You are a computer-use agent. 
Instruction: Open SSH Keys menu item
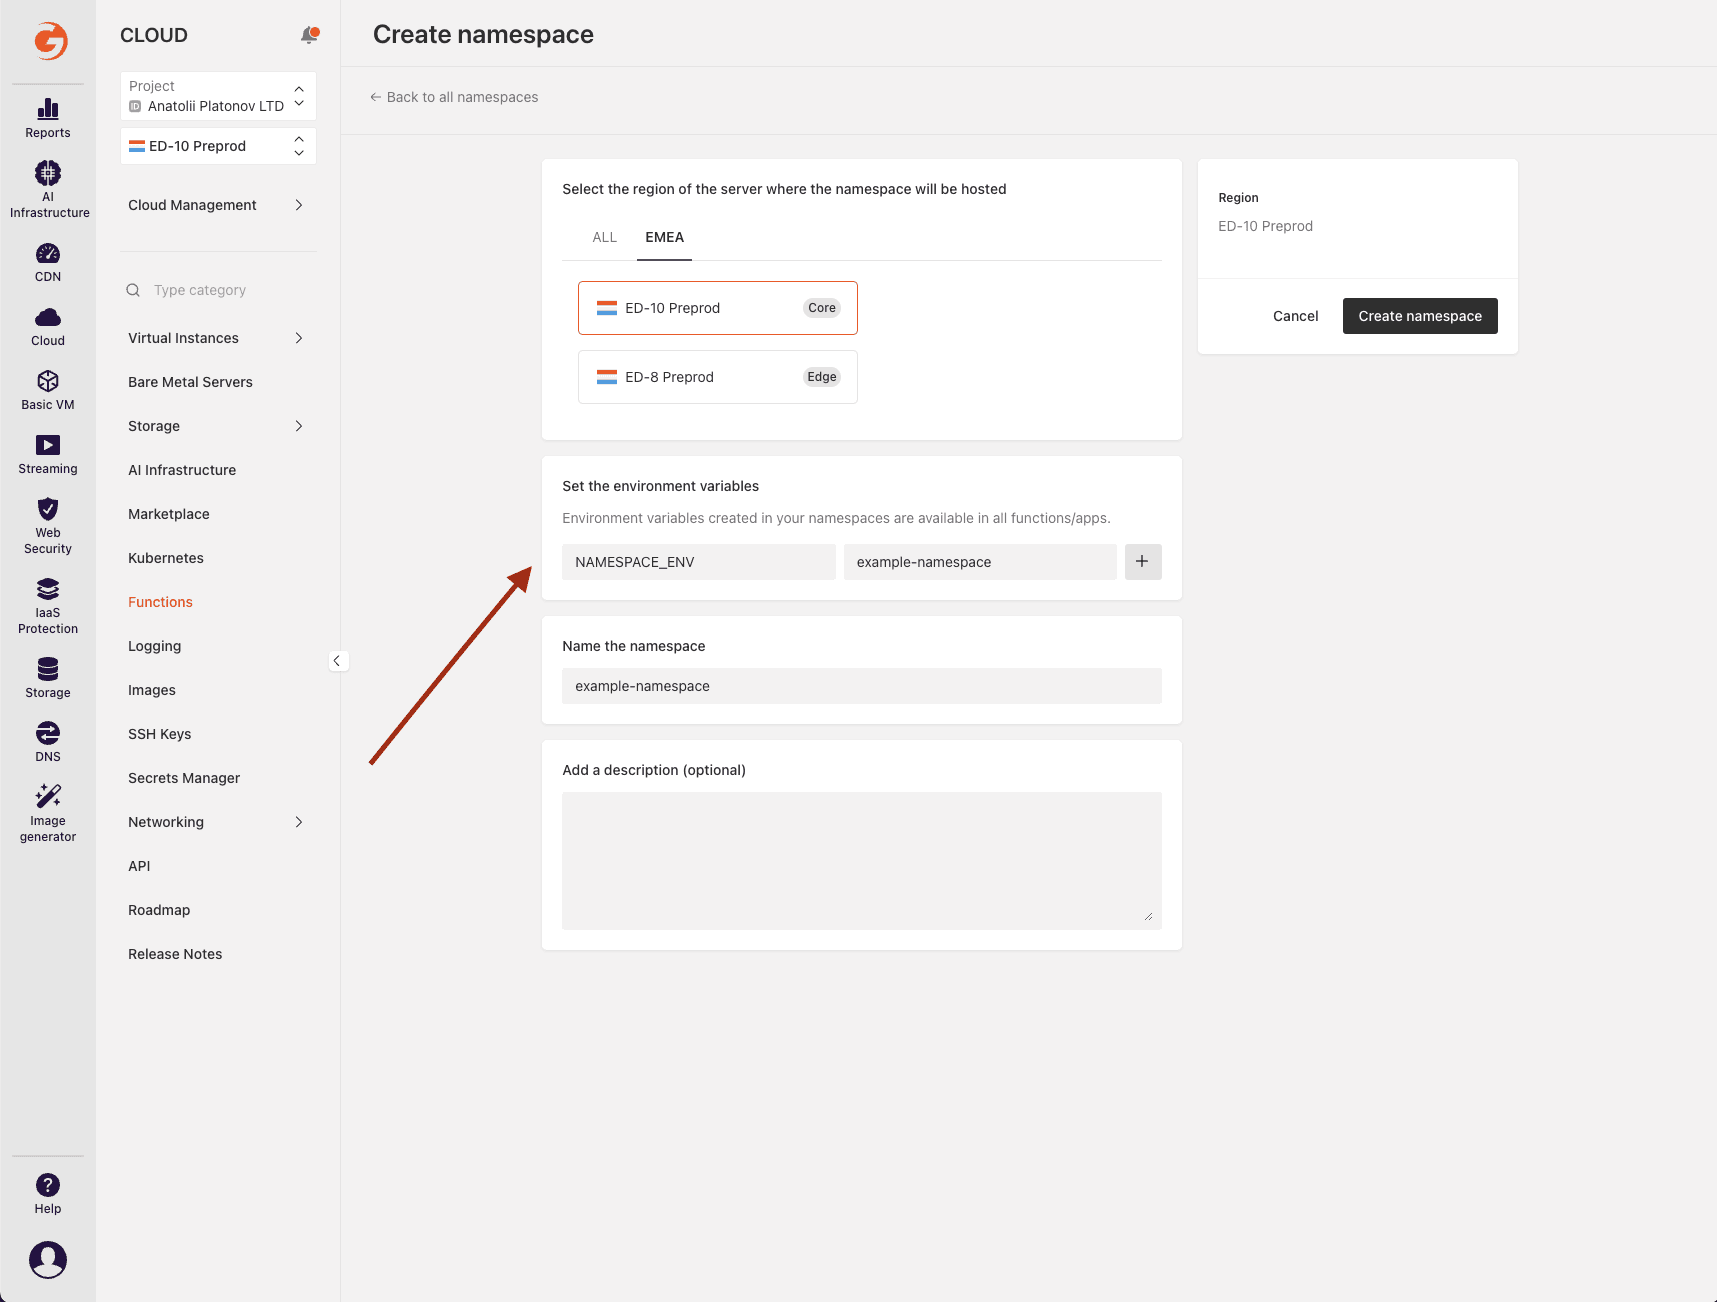coord(160,734)
